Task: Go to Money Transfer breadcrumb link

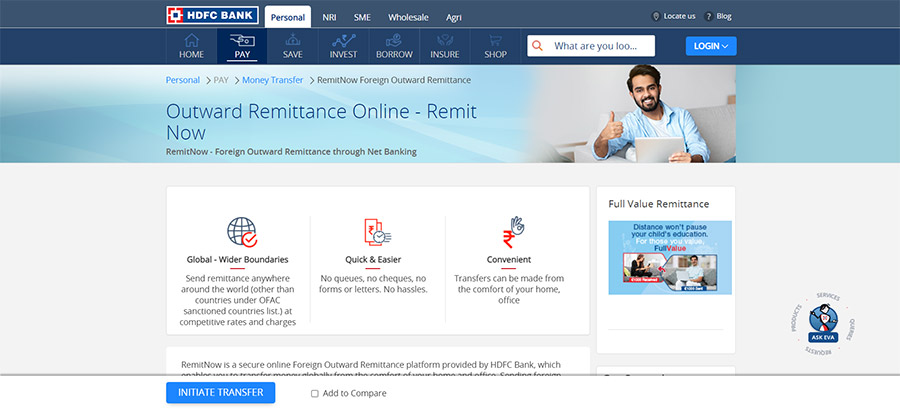Action: click(273, 80)
